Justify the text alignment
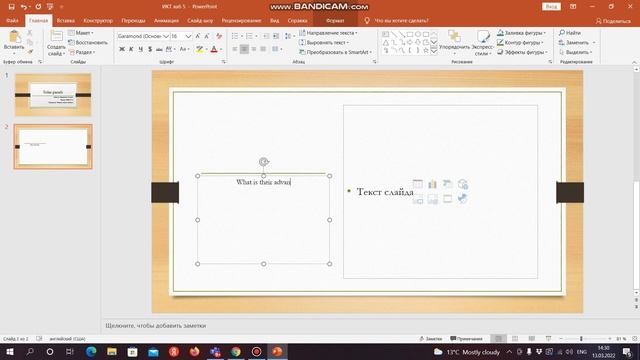The width and height of the screenshot is (640, 360). tap(263, 49)
